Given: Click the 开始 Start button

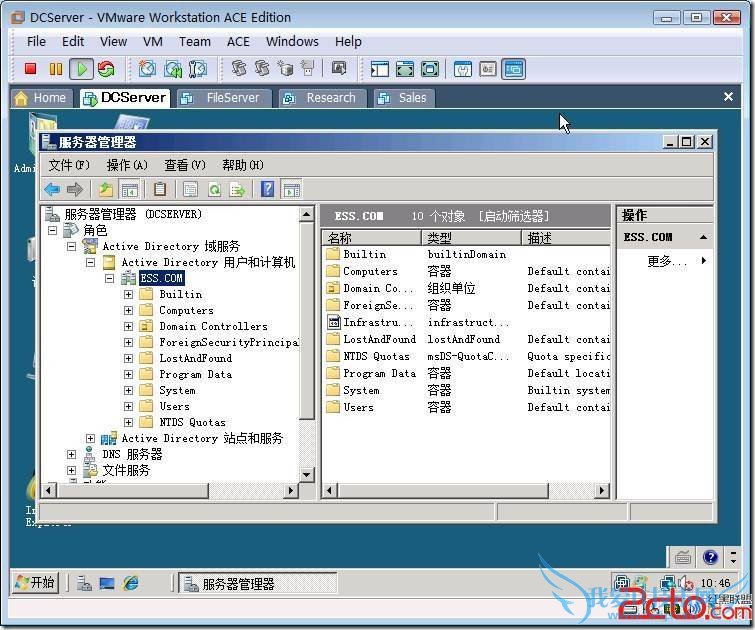Looking at the screenshot, I should (x=35, y=582).
